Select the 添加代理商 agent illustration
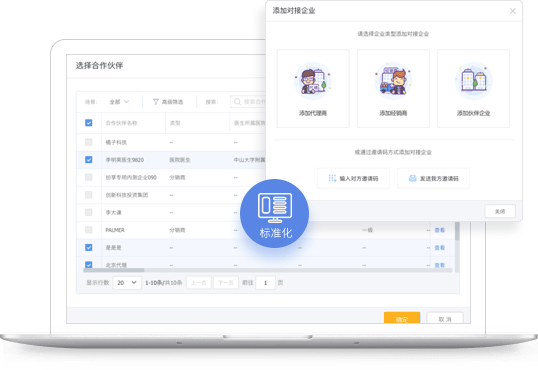This screenshot has width=538, height=370. (313, 81)
